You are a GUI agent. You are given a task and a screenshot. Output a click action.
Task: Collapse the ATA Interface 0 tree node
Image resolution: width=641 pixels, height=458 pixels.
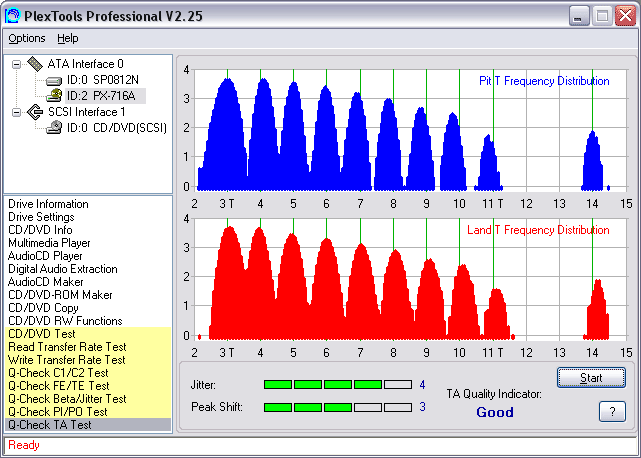point(16,64)
